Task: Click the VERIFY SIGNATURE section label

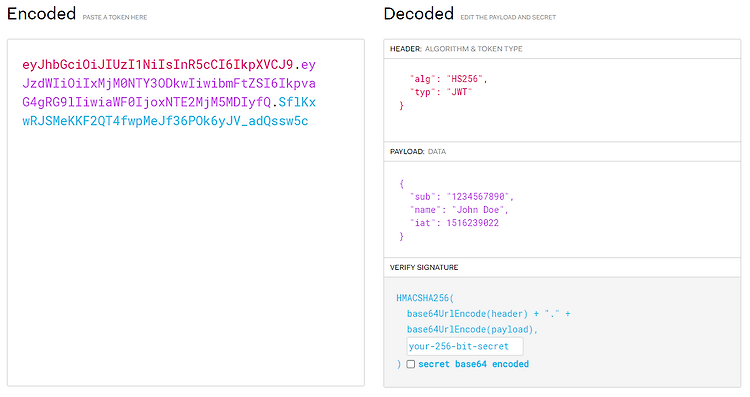Action: [x=424, y=267]
